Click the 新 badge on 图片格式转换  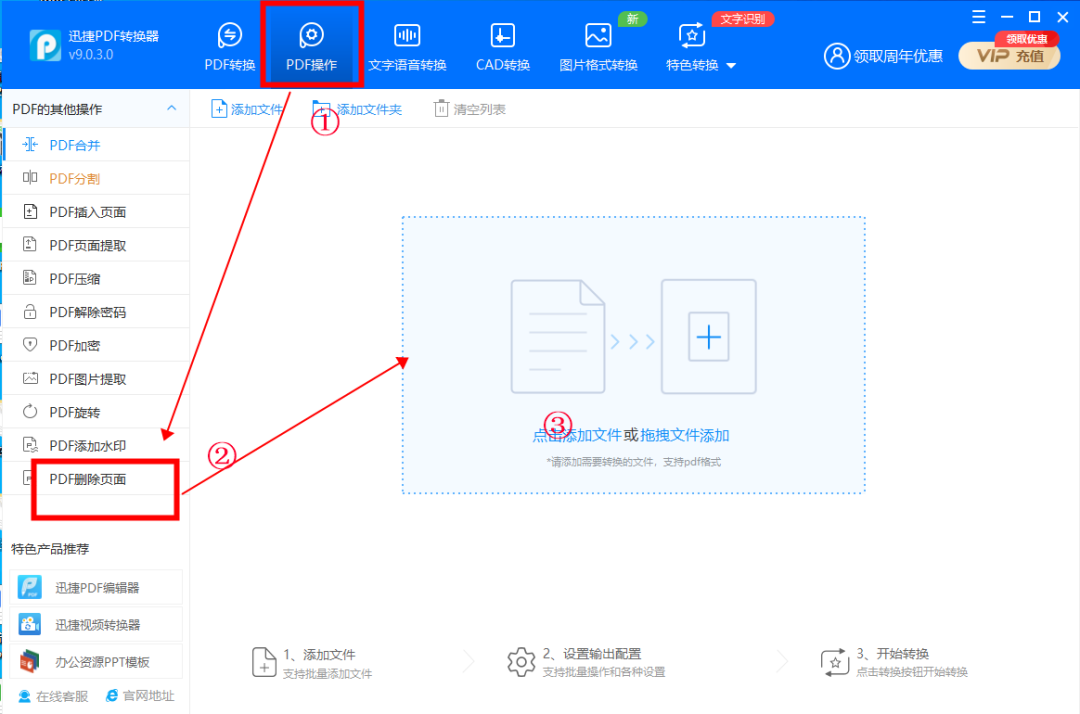tap(632, 19)
